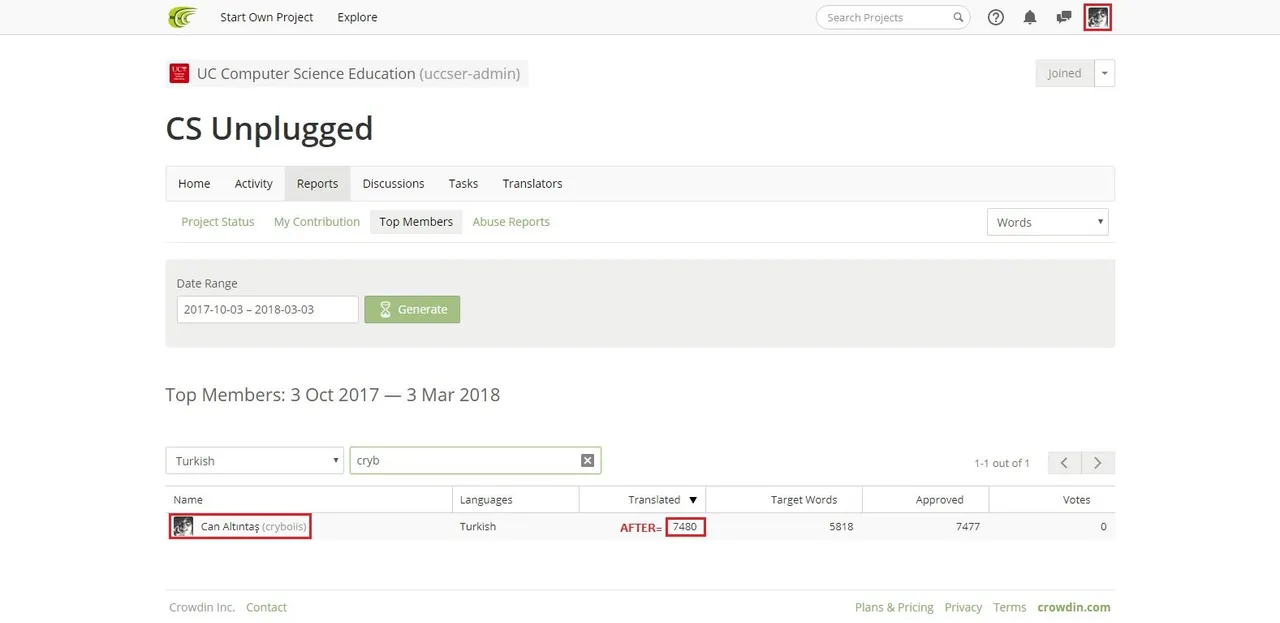
Task: Open the Turkish language dropdown
Action: pyautogui.click(x=255, y=460)
